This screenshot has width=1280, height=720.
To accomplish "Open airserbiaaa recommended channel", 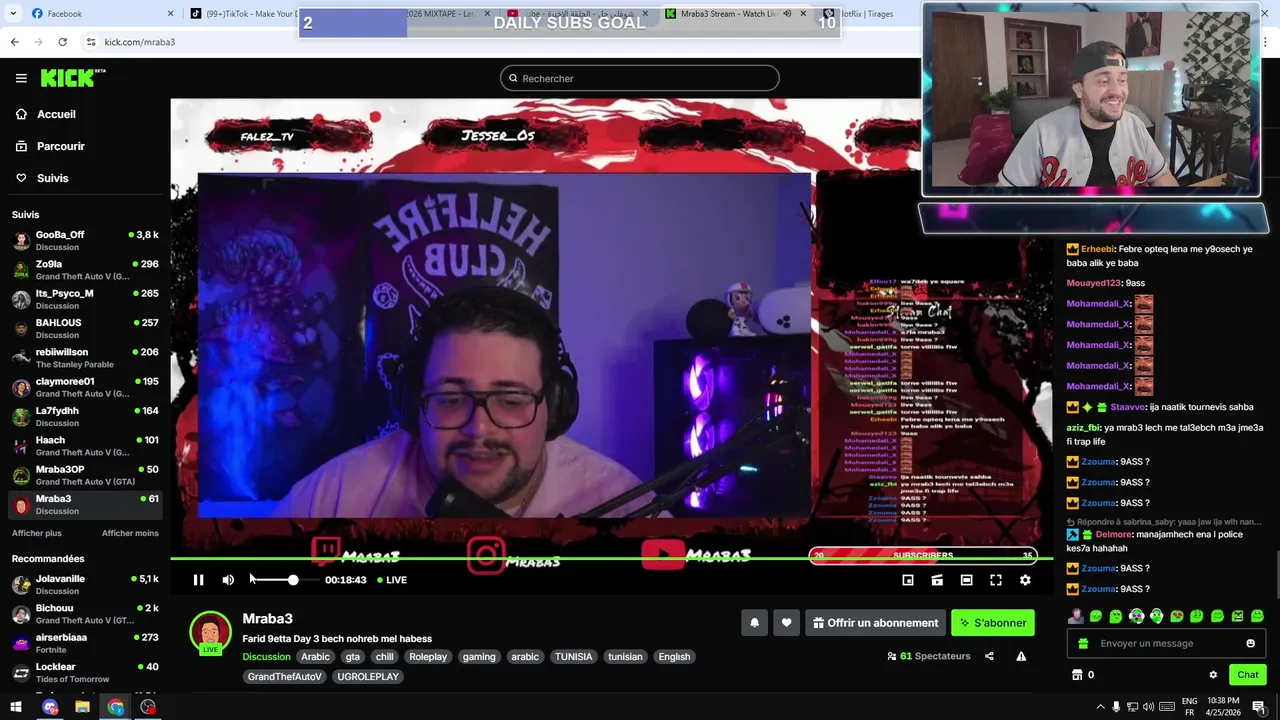I will pos(85,643).
